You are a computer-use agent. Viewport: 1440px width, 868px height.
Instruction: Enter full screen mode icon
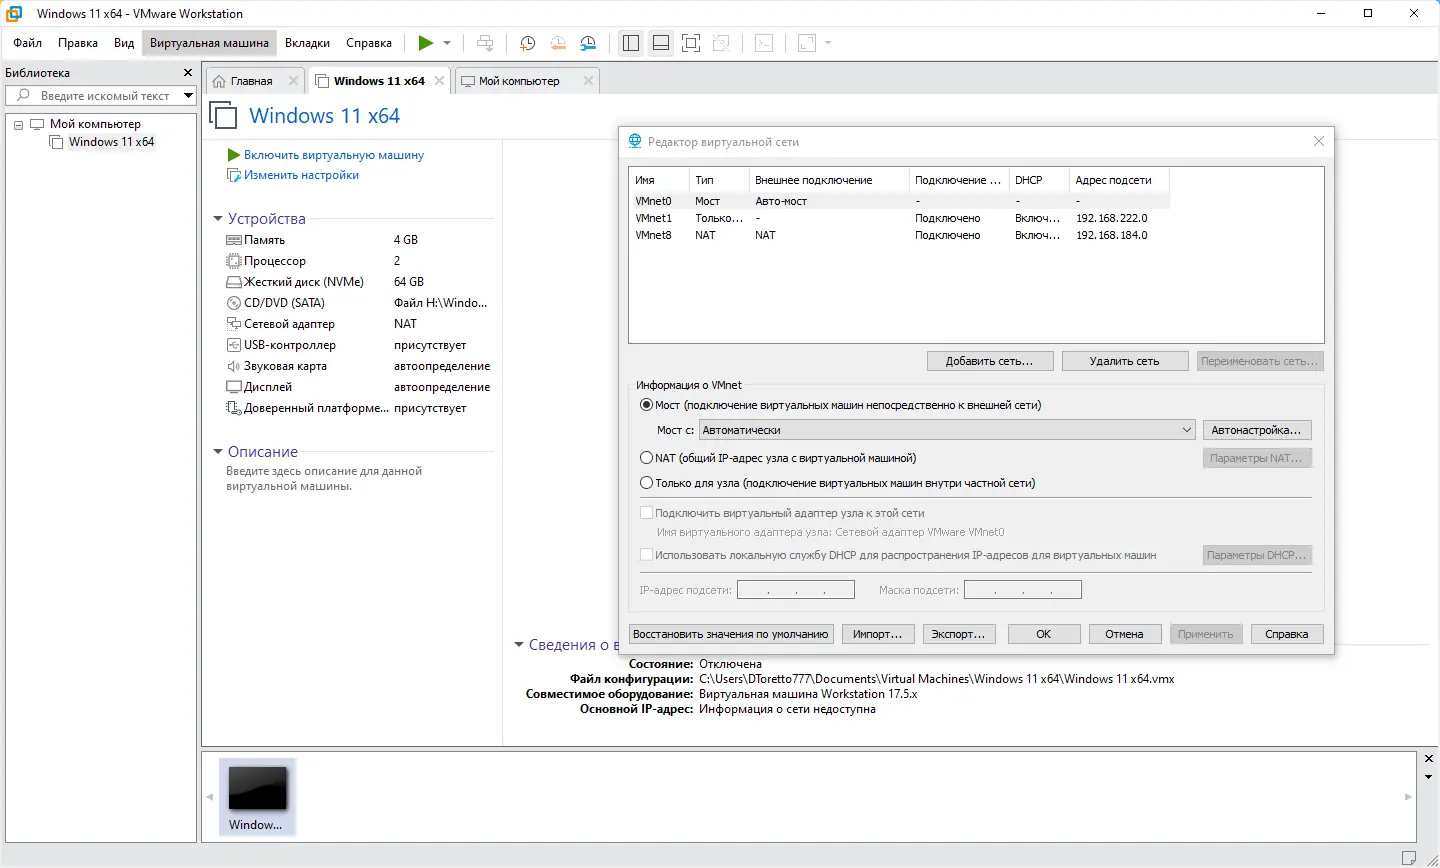coord(691,42)
